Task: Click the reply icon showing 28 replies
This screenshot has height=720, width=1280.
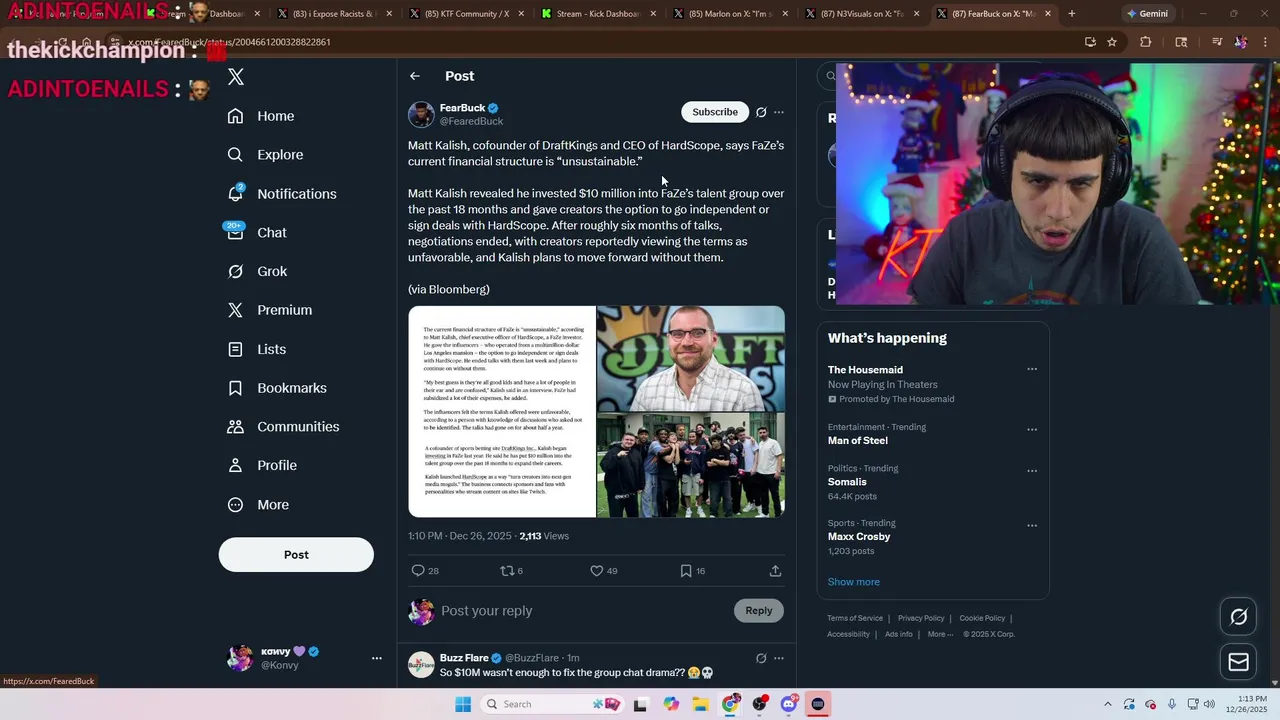Action: click(x=418, y=570)
